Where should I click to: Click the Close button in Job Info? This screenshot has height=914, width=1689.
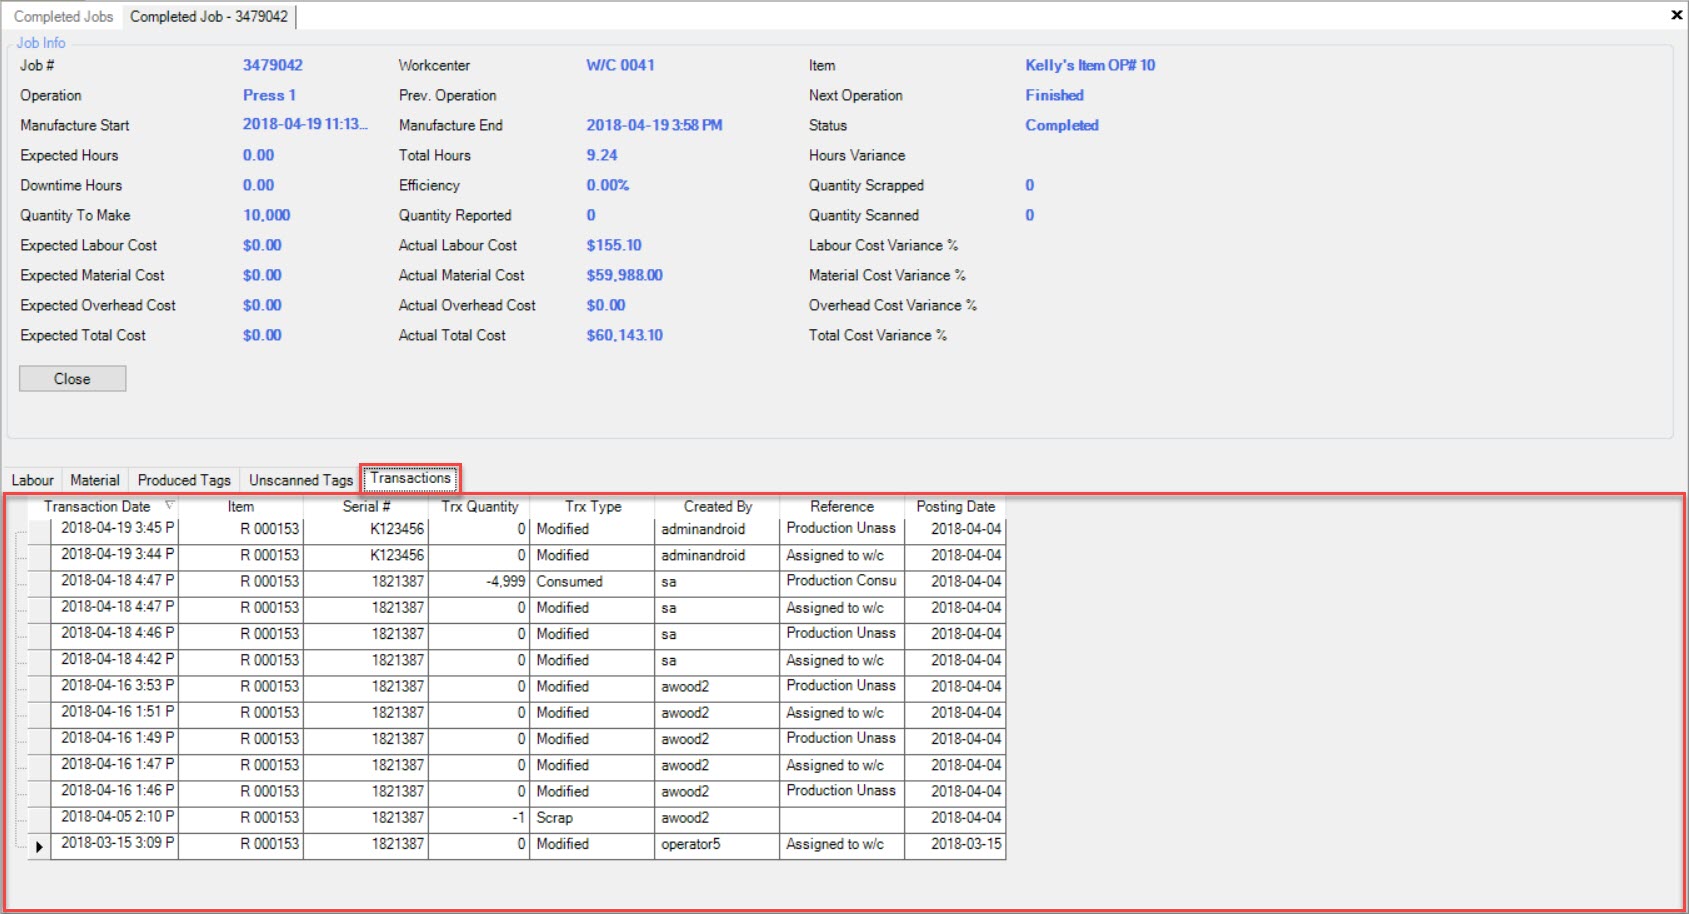72,379
